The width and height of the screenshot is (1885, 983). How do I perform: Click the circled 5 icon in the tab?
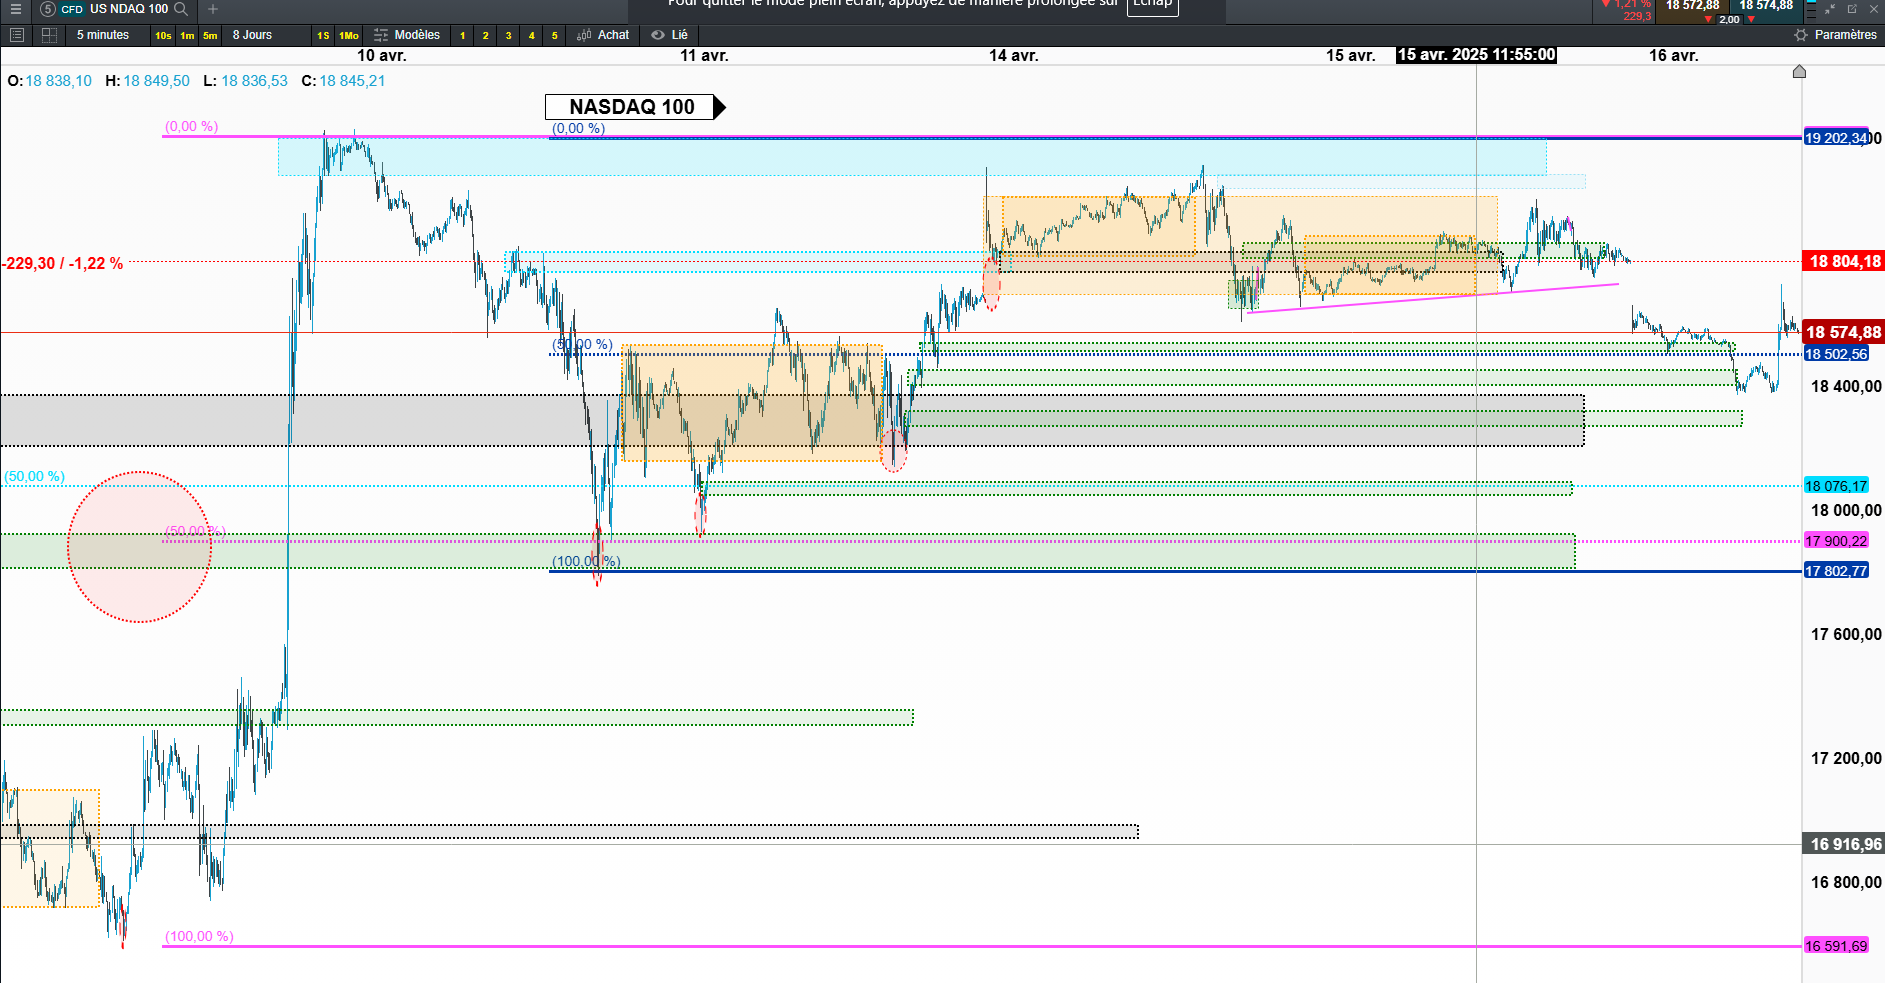(47, 9)
